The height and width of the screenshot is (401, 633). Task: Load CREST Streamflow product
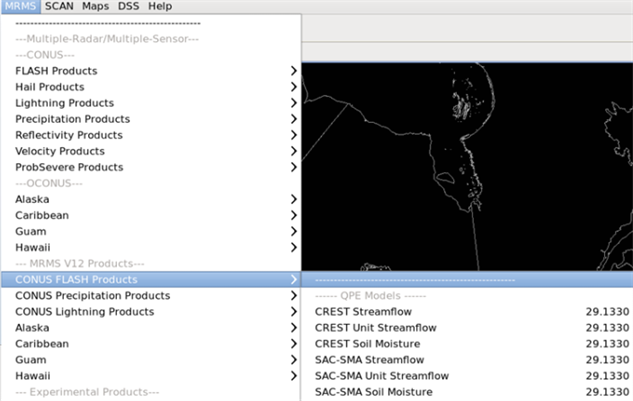click(x=467, y=312)
